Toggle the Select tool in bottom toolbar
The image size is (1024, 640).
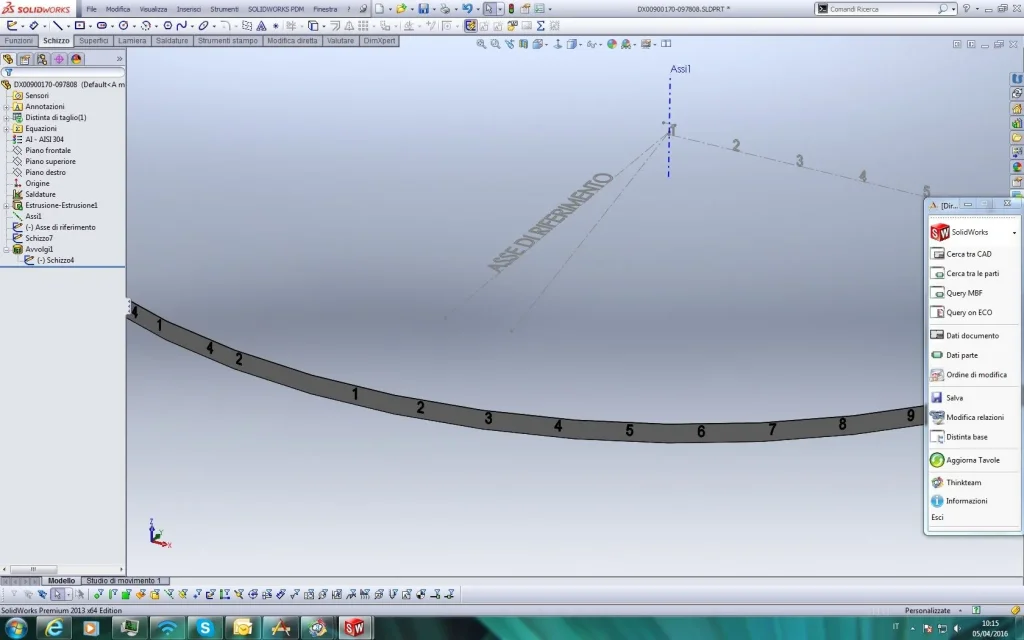[x=57, y=594]
